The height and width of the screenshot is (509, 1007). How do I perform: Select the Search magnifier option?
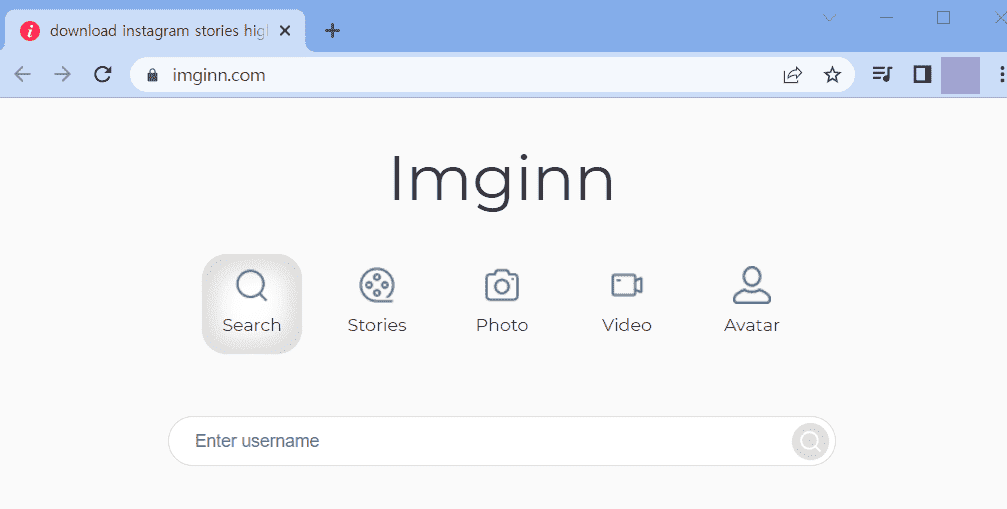(x=252, y=304)
